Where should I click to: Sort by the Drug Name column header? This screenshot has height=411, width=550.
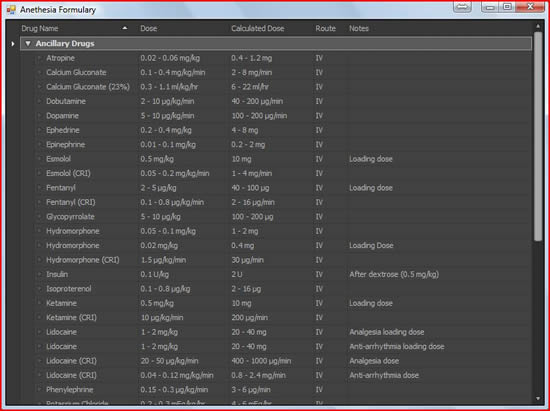pyautogui.click(x=40, y=28)
